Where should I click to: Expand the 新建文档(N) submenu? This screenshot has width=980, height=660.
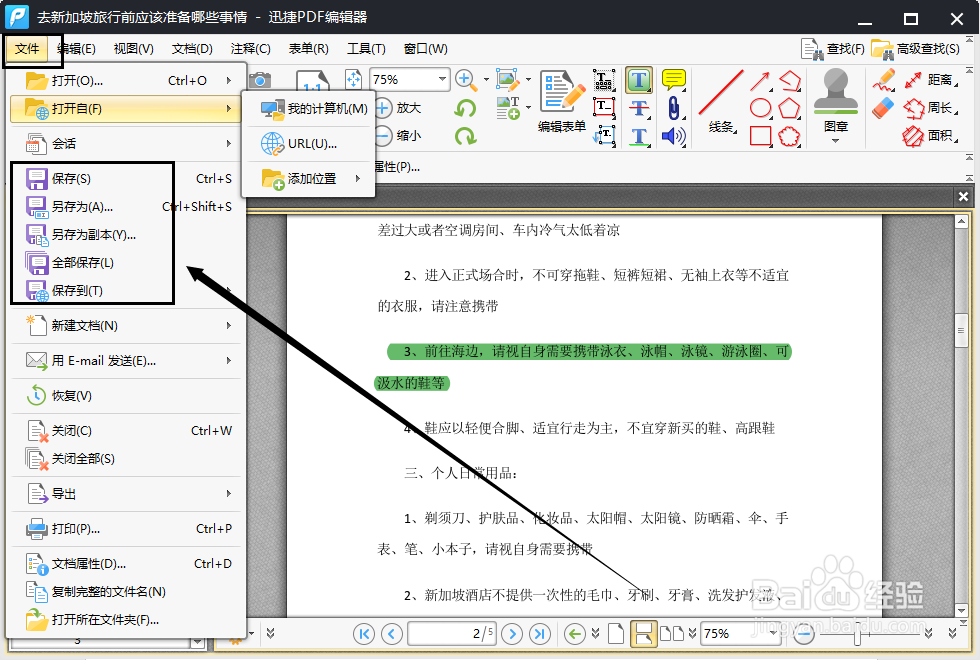coord(229,325)
